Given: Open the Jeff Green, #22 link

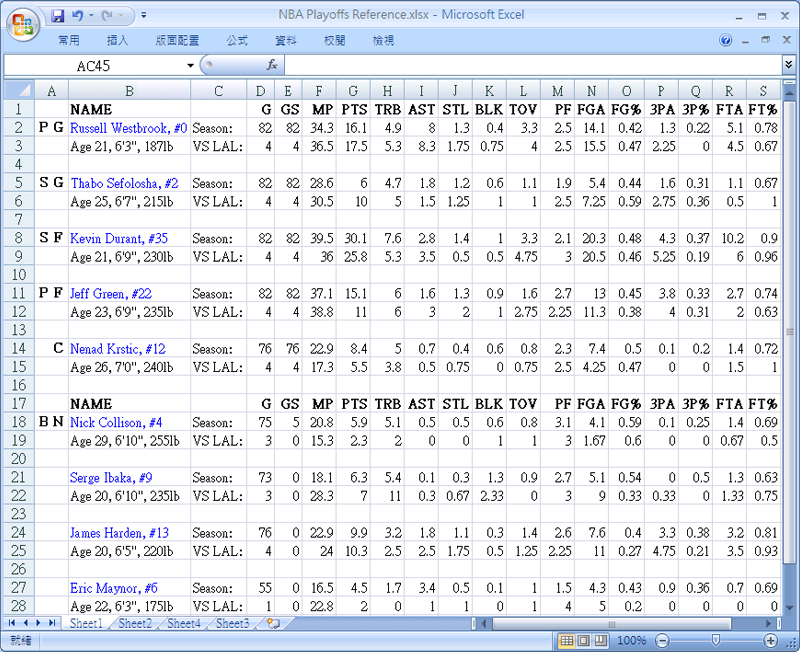Looking at the screenshot, I should click(111, 293).
